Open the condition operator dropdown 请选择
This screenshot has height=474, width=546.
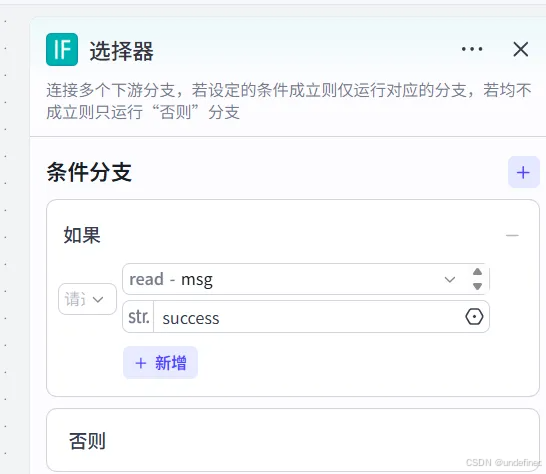[87, 299]
